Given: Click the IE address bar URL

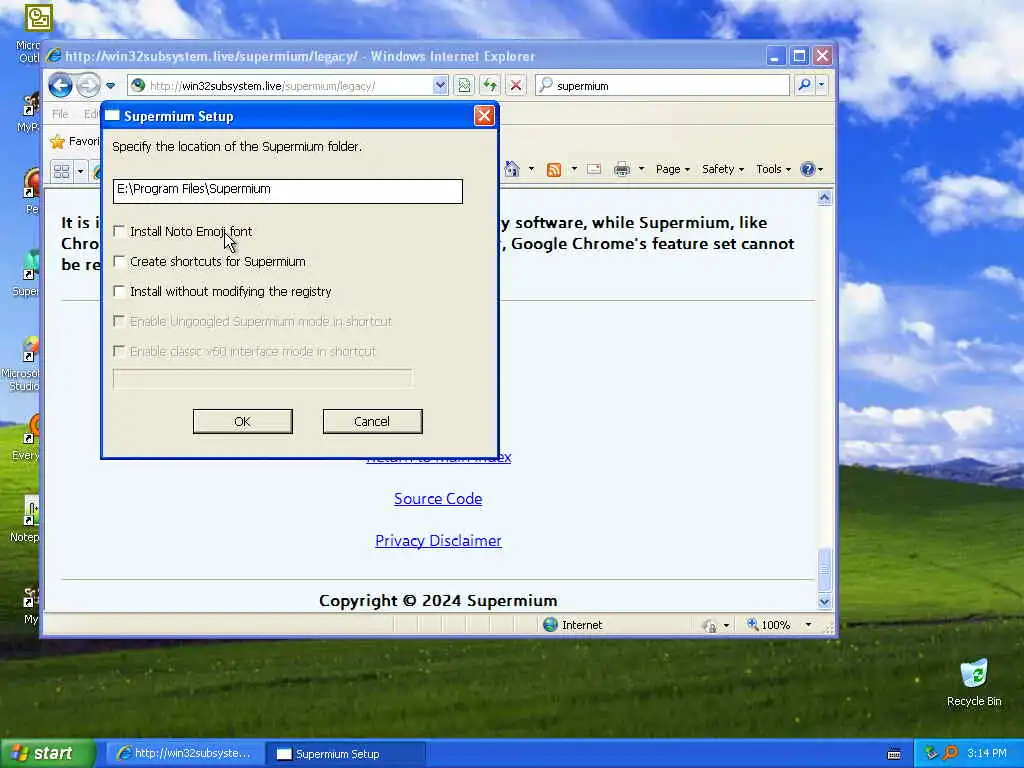Looking at the screenshot, I should pos(281,86).
